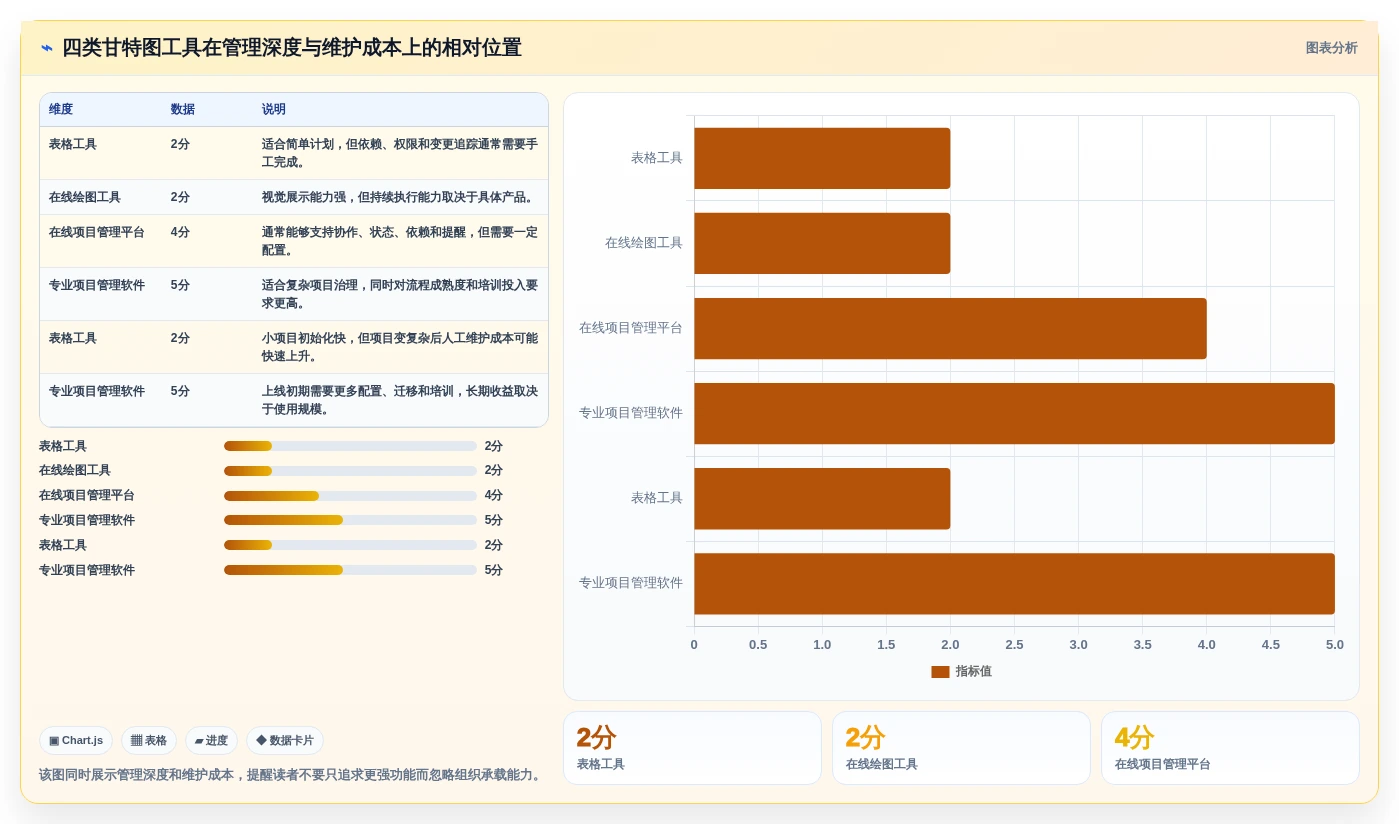Click the lightning icon beside the page title
Viewport: 1399px width, 824px height.
click(47, 48)
